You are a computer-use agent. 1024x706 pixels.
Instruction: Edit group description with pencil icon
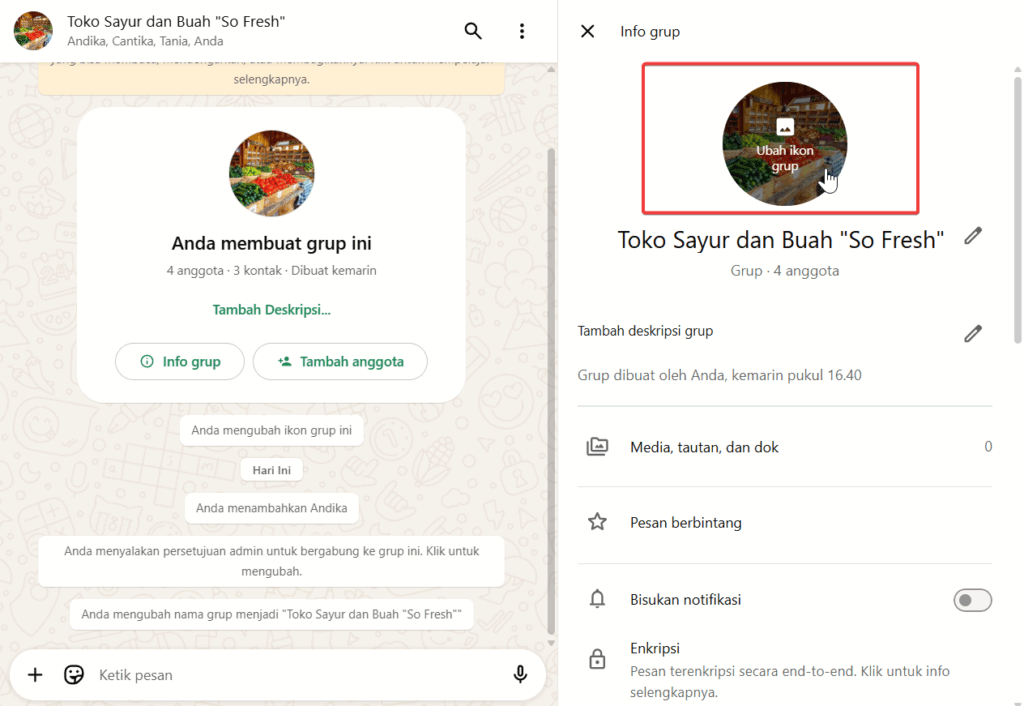click(x=972, y=333)
